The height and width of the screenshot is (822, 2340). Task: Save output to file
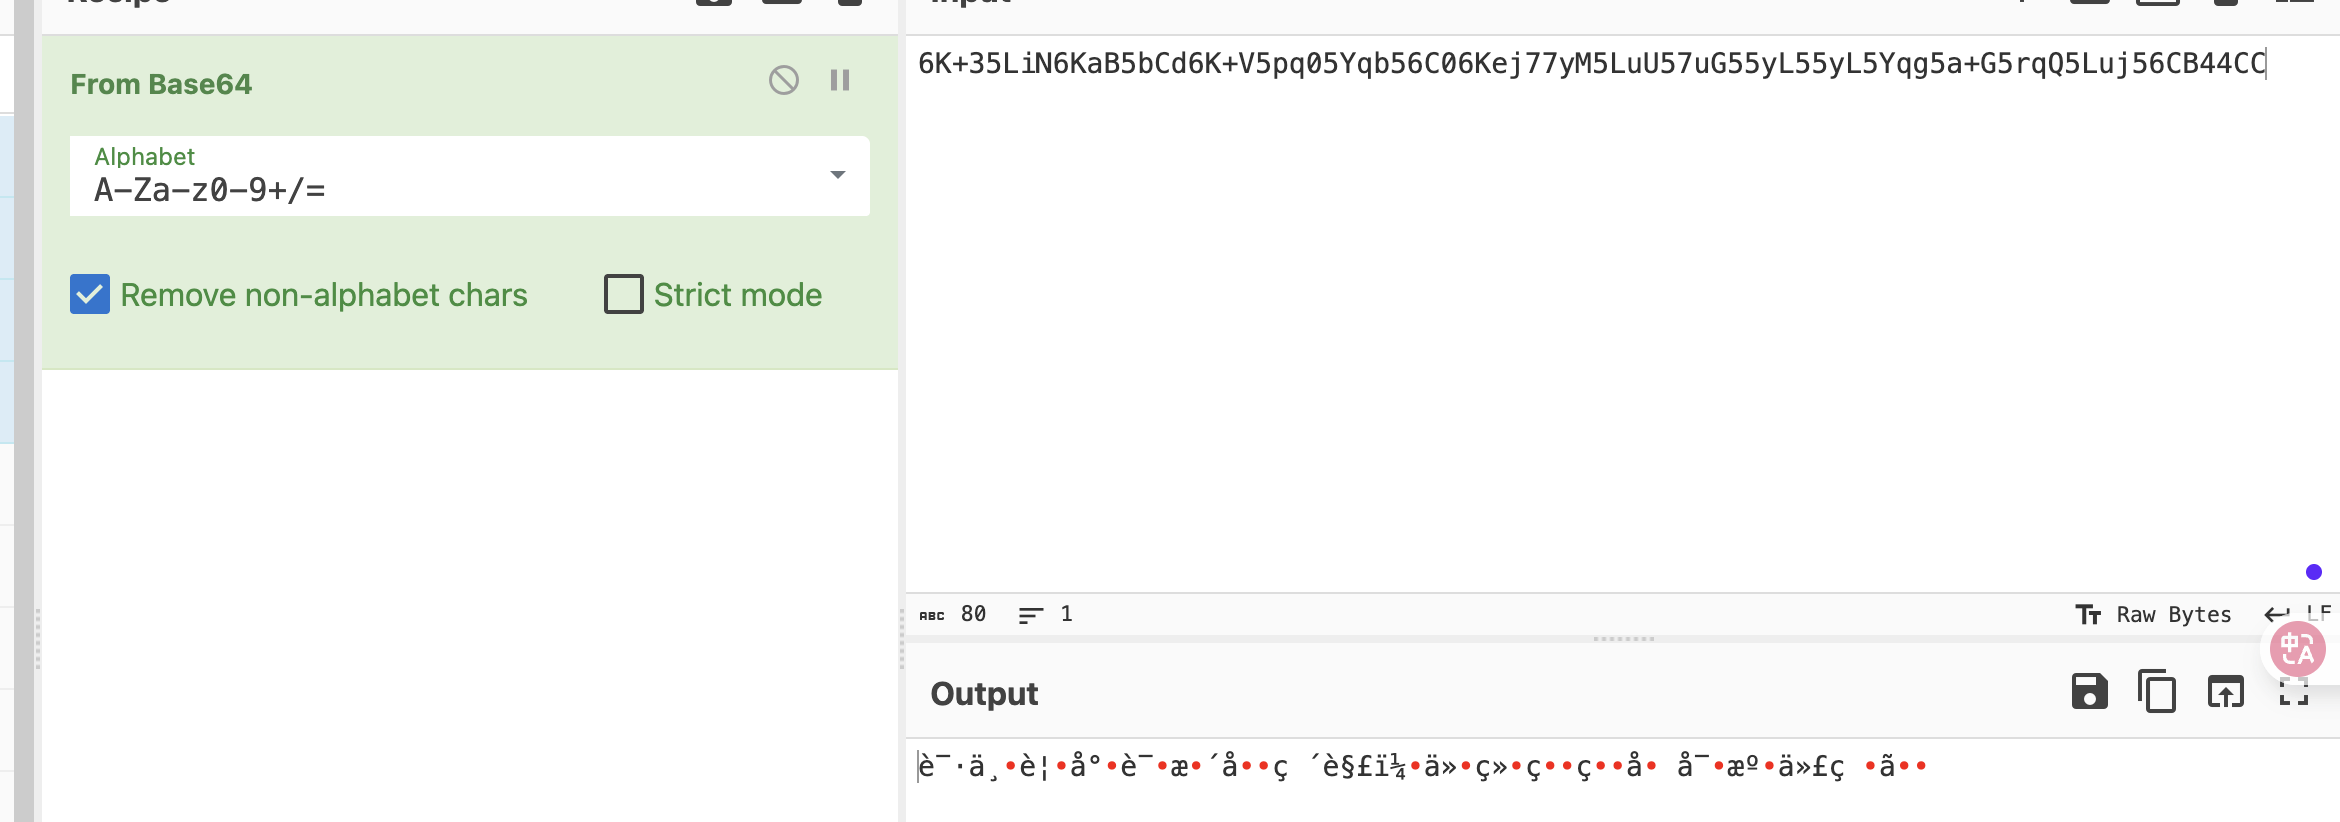tap(2089, 691)
